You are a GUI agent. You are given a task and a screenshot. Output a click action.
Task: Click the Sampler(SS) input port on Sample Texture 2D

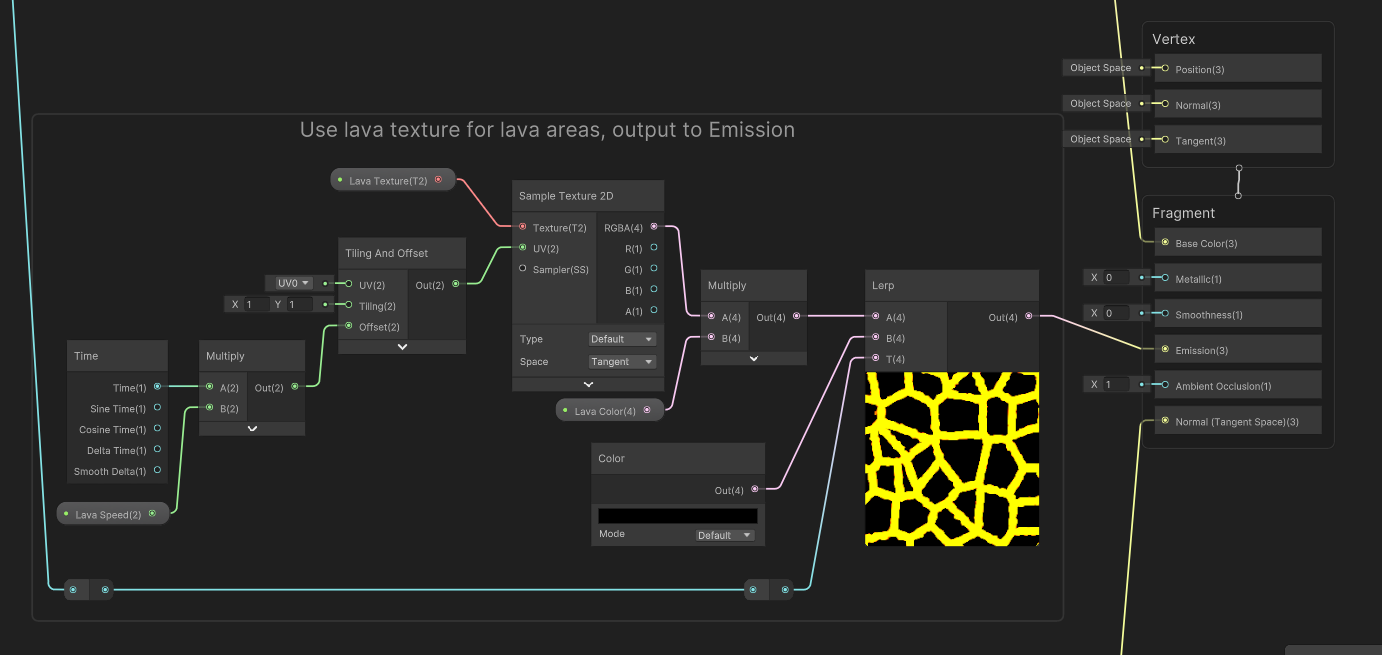coord(521,268)
